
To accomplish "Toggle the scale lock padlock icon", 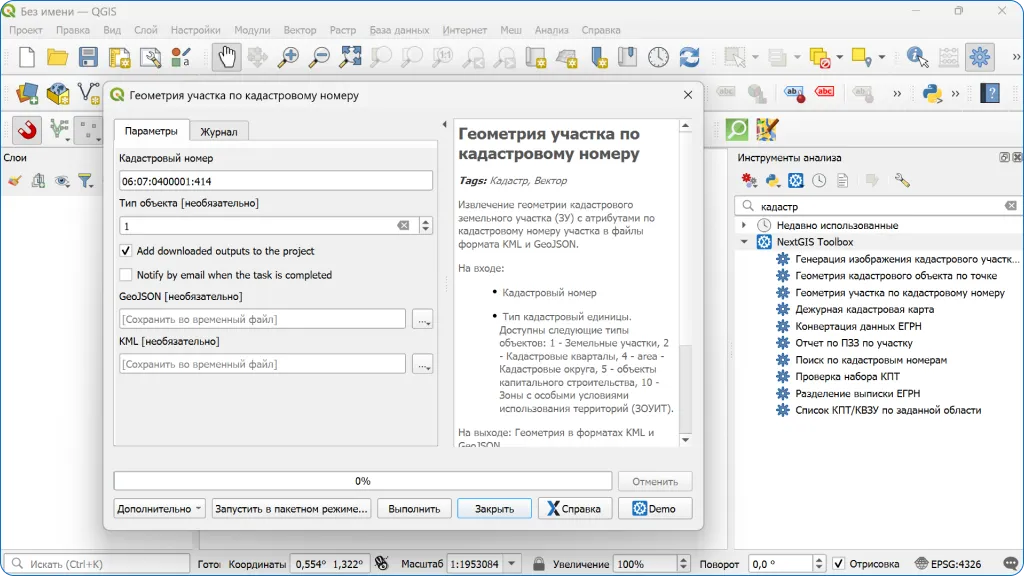I will 539,564.
